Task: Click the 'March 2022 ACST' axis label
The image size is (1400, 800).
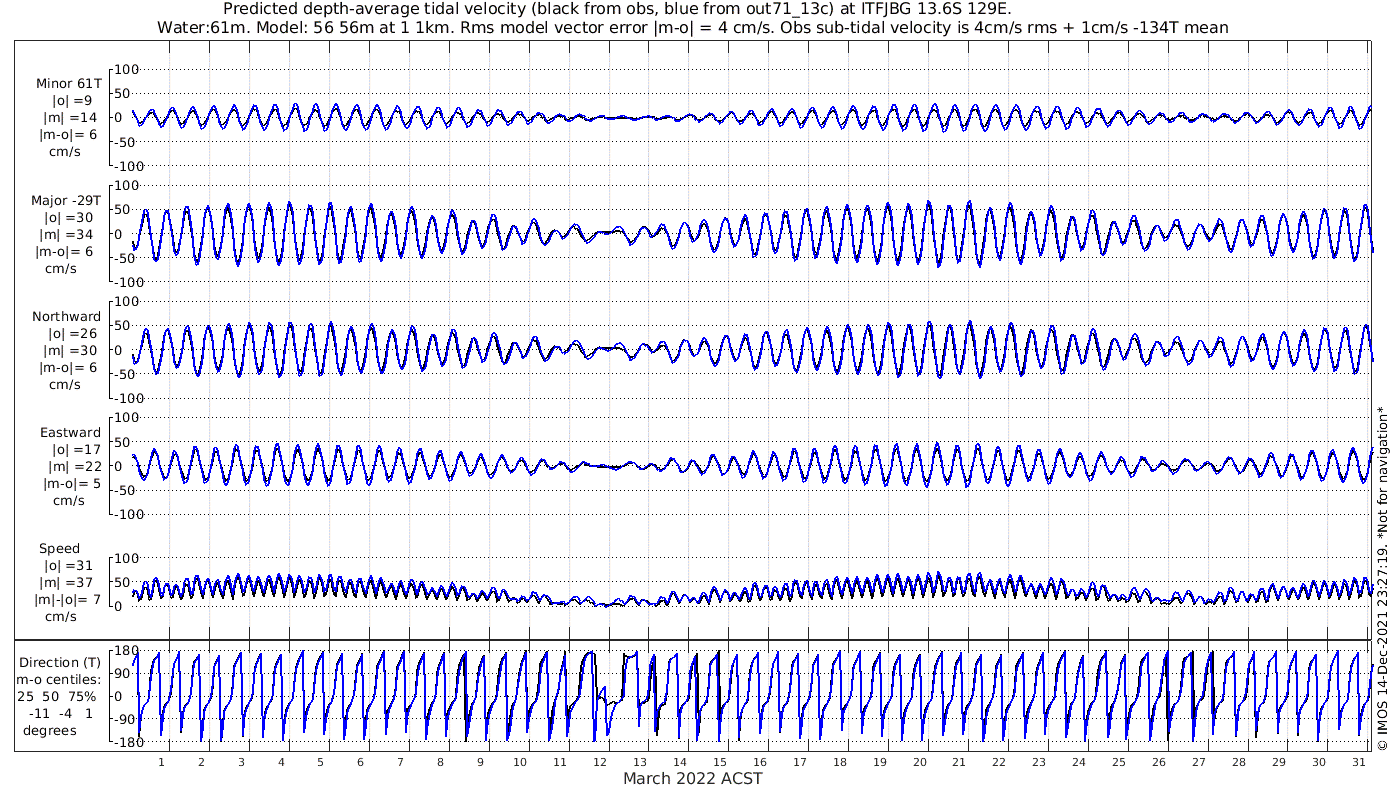Action: point(693,778)
